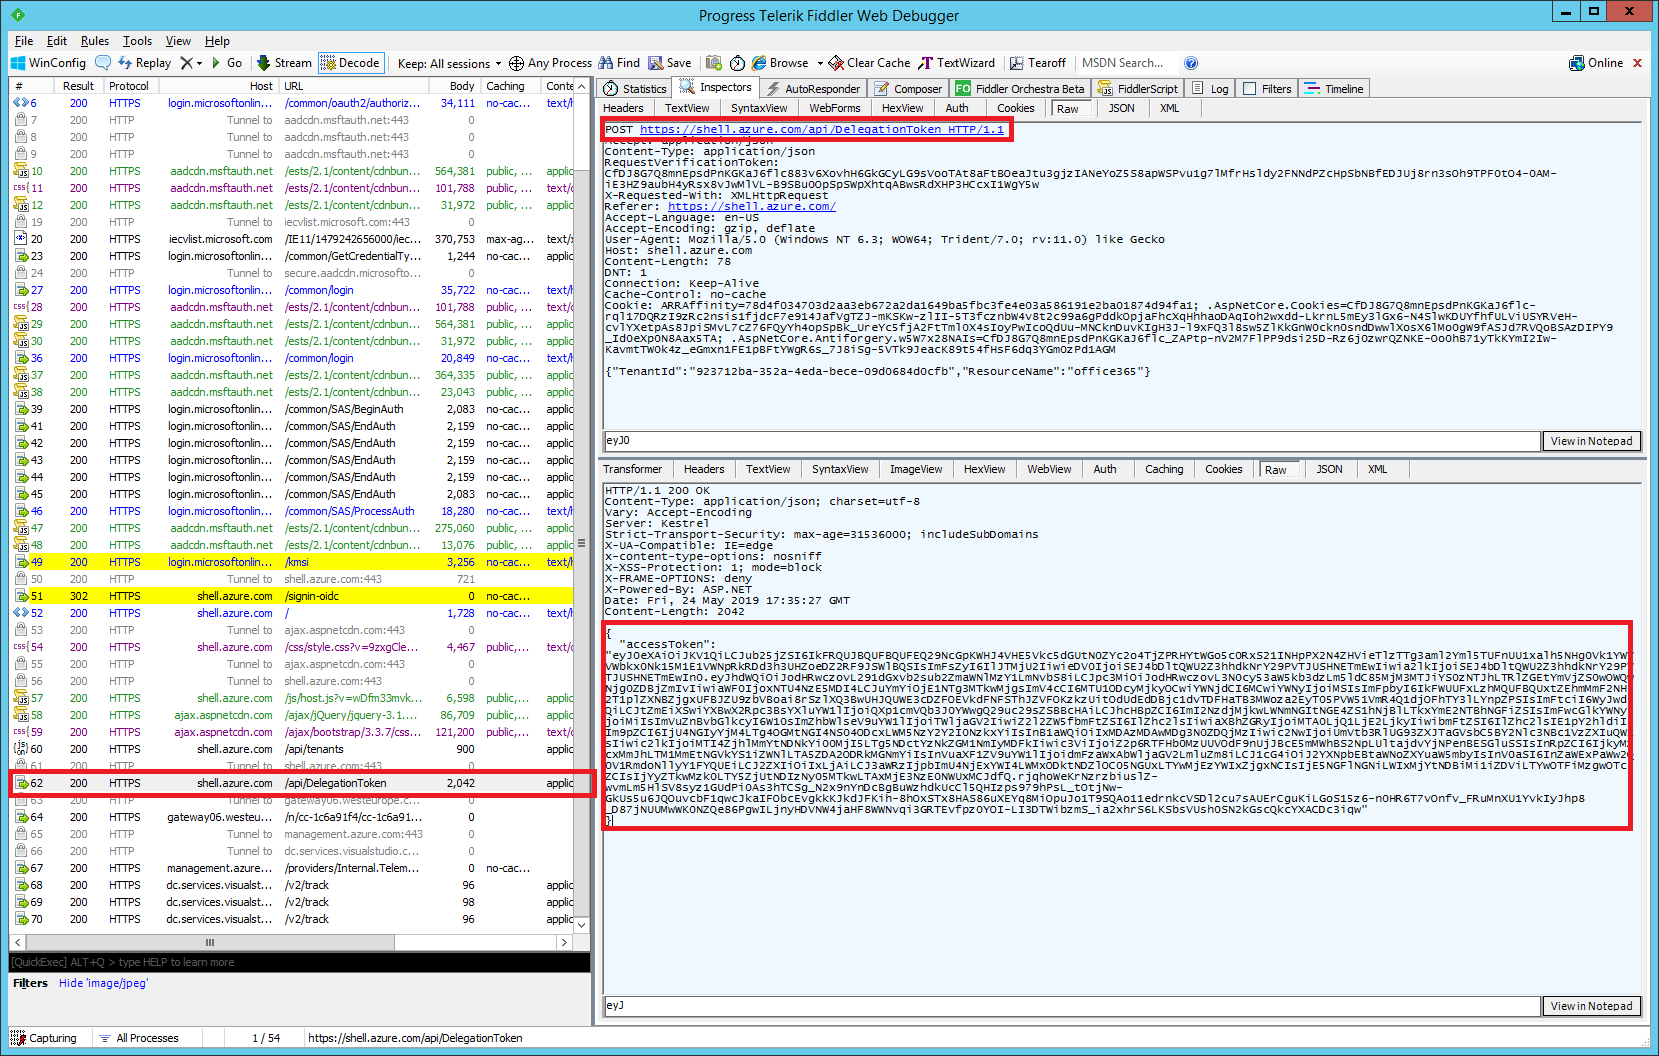The height and width of the screenshot is (1056, 1659).
Task: Select response Caching tab
Action: point(1164,469)
